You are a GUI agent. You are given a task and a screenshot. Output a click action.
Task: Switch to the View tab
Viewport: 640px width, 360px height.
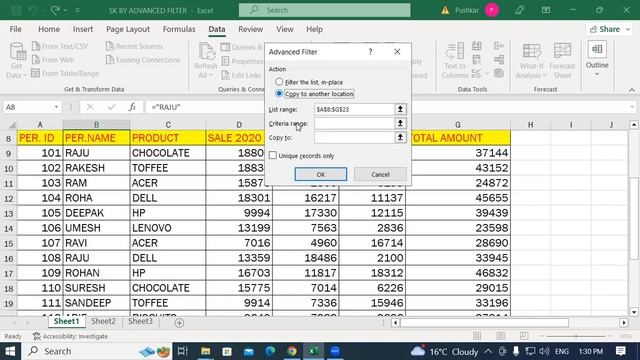point(284,29)
